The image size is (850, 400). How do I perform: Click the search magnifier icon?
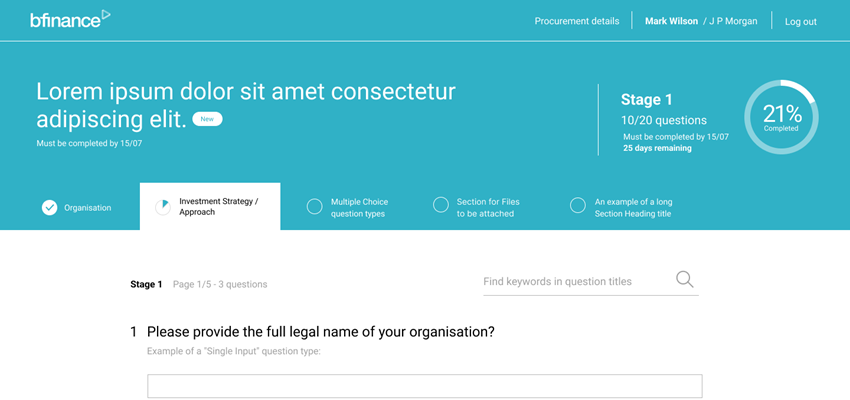tap(685, 280)
